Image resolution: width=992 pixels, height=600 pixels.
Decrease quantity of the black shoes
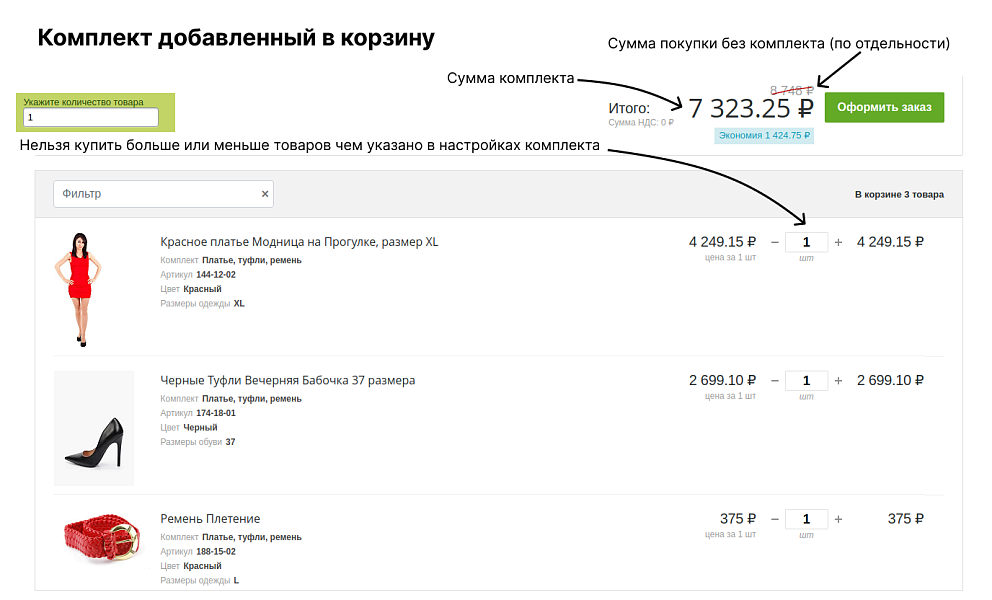click(x=776, y=381)
